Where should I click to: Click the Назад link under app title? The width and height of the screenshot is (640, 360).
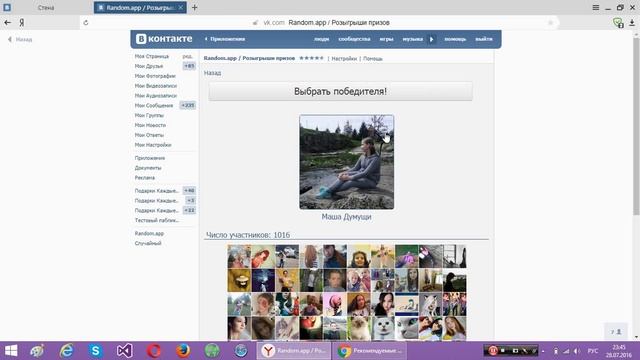[212, 73]
